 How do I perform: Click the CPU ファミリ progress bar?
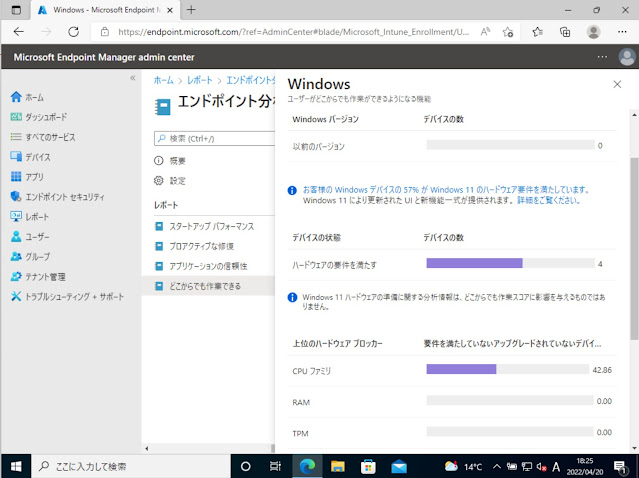508,369
